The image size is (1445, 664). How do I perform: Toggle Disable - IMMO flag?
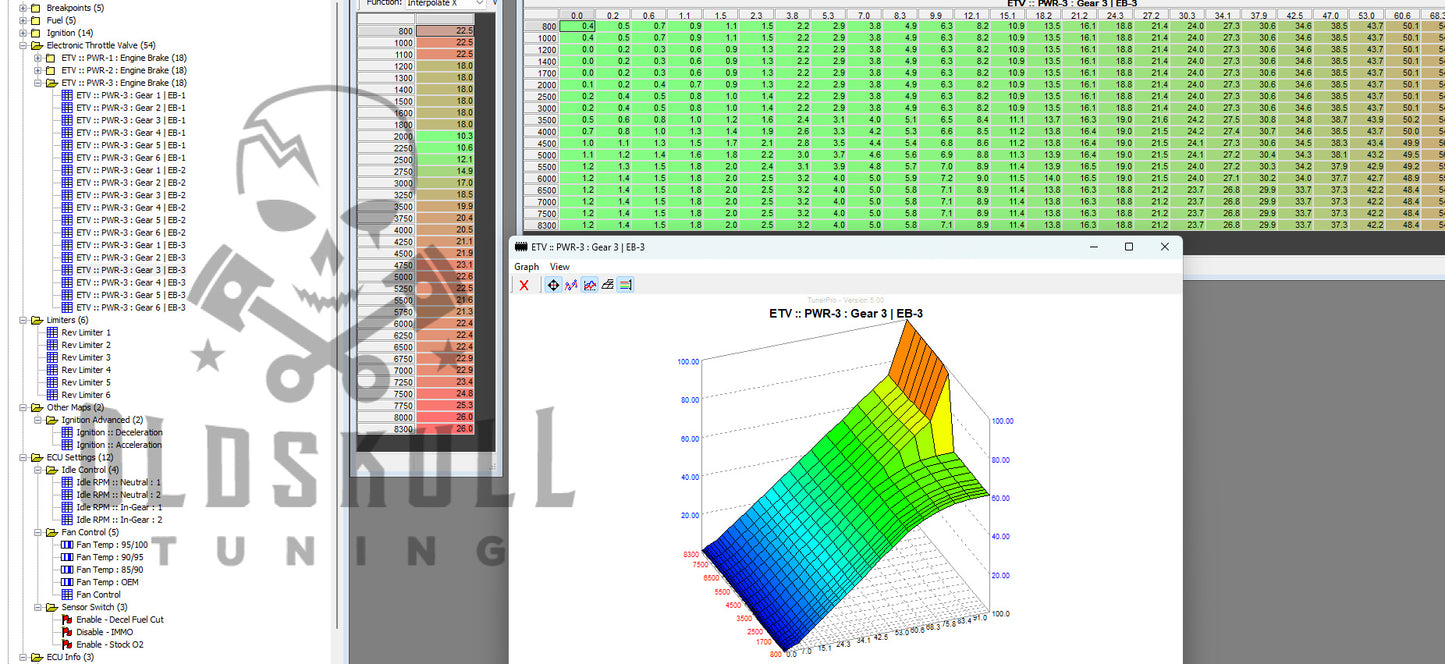click(104, 632)
